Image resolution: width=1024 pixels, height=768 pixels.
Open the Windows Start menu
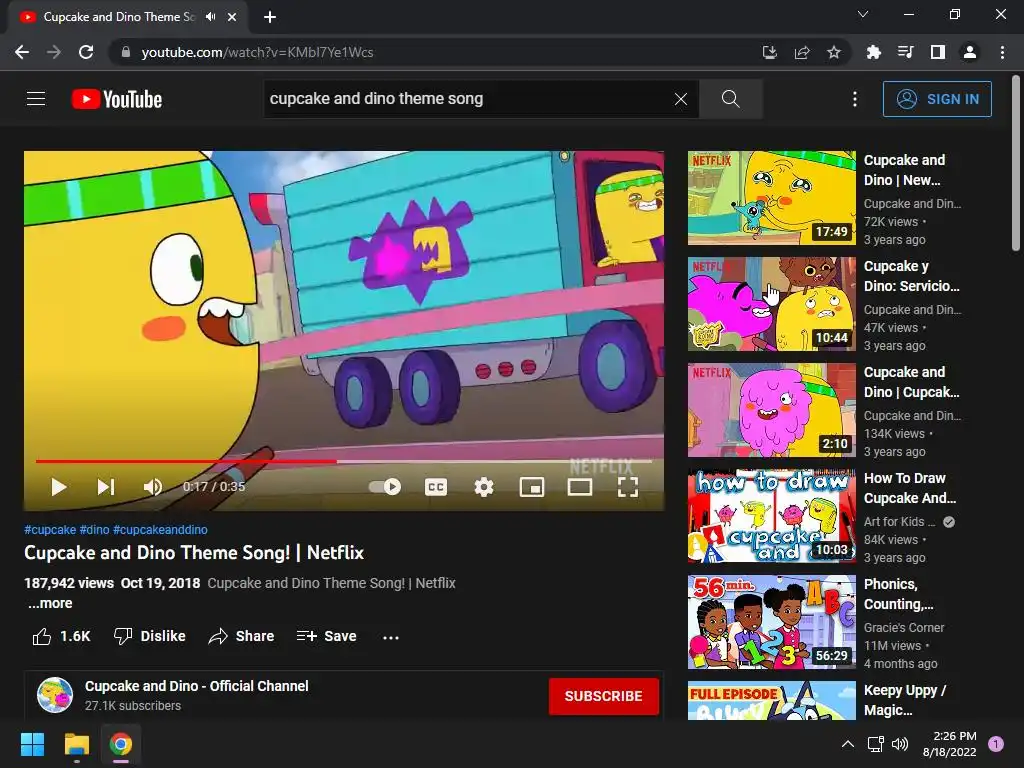[32, 744]
